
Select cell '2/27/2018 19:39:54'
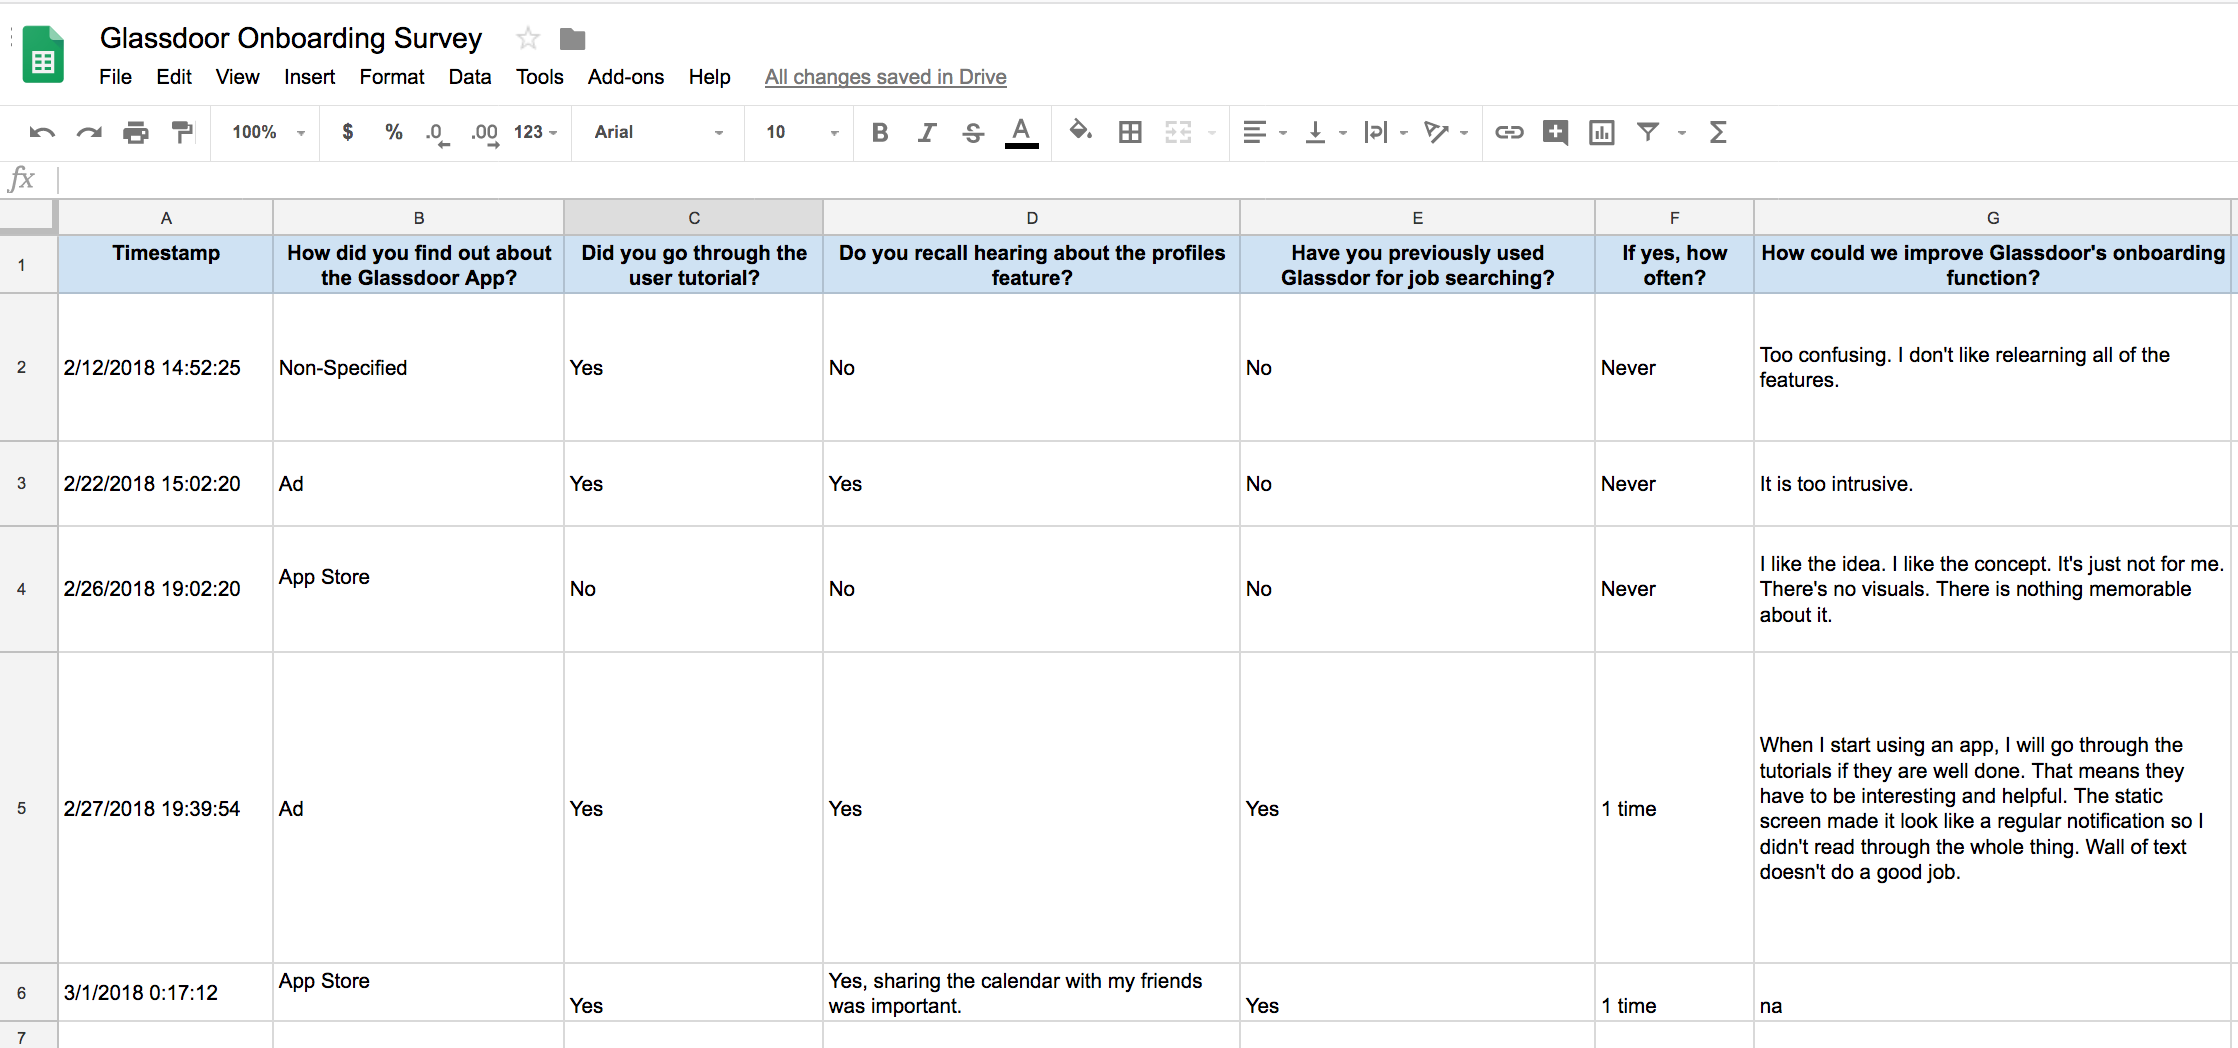pos(166,808)
